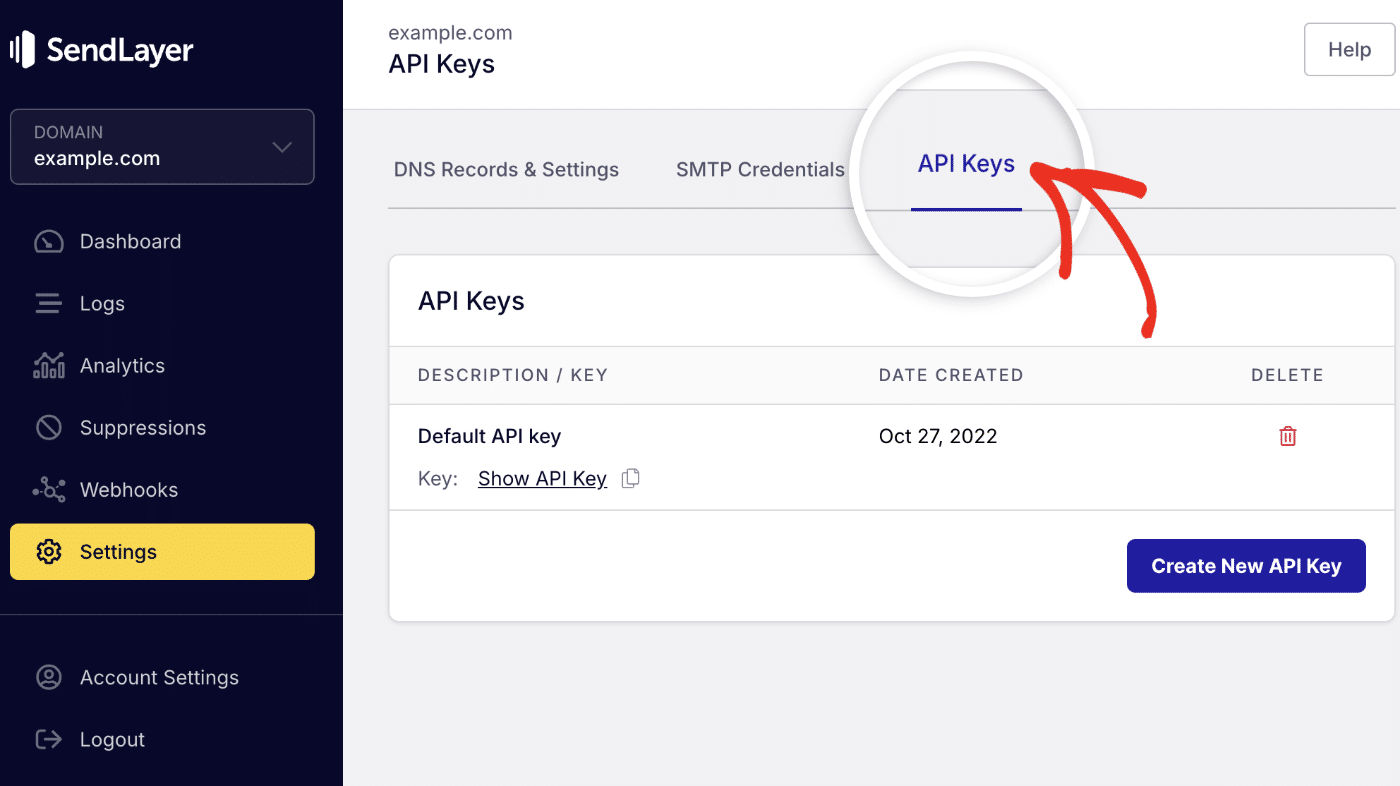1400x786 pixels.
Task: Open the domain selector chevron
Action: tap(281, 145)
